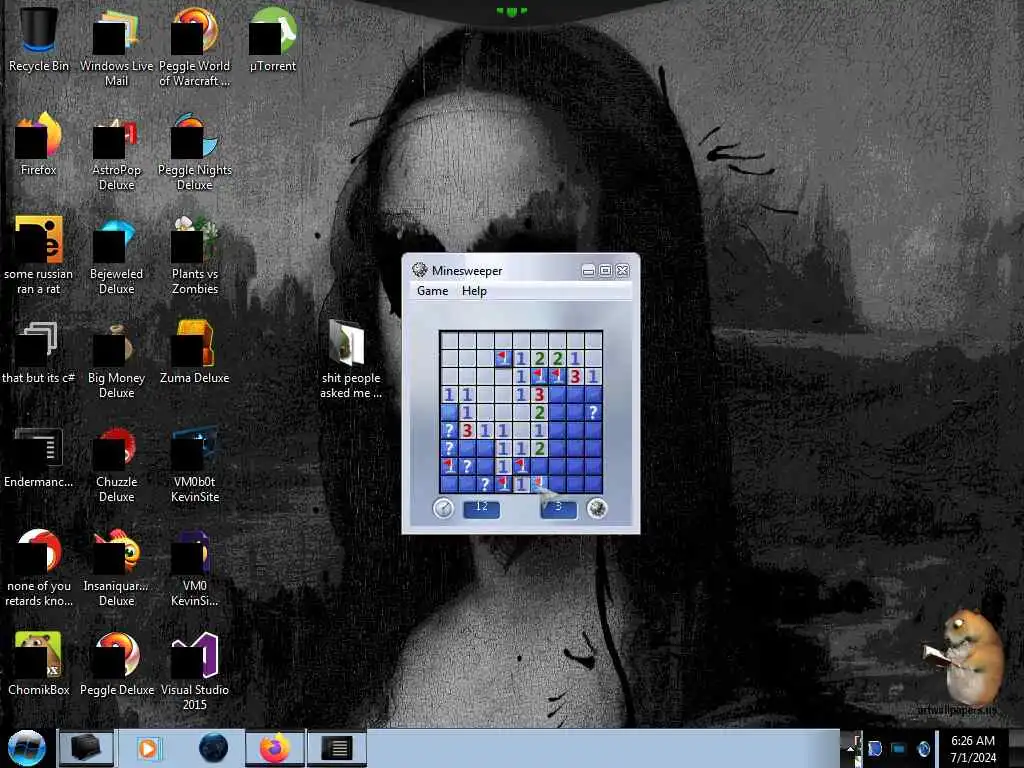The width and height of the screenshot is (1024, 768).
Task: Select the 'that but its c#' icon
Action: click(x=38, y=352)
